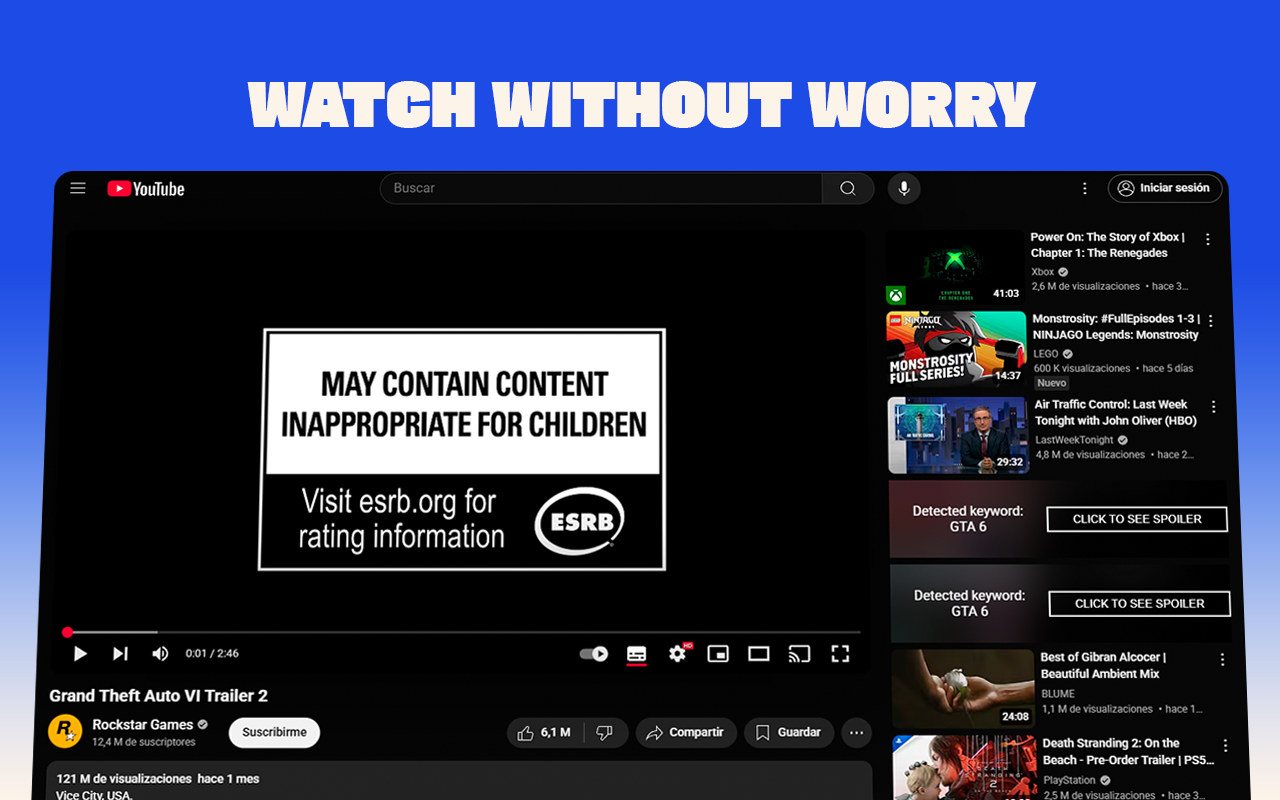1280x800 pixels.
Task: Toggle the autoplay switch
Action: [x=594, y=654]
